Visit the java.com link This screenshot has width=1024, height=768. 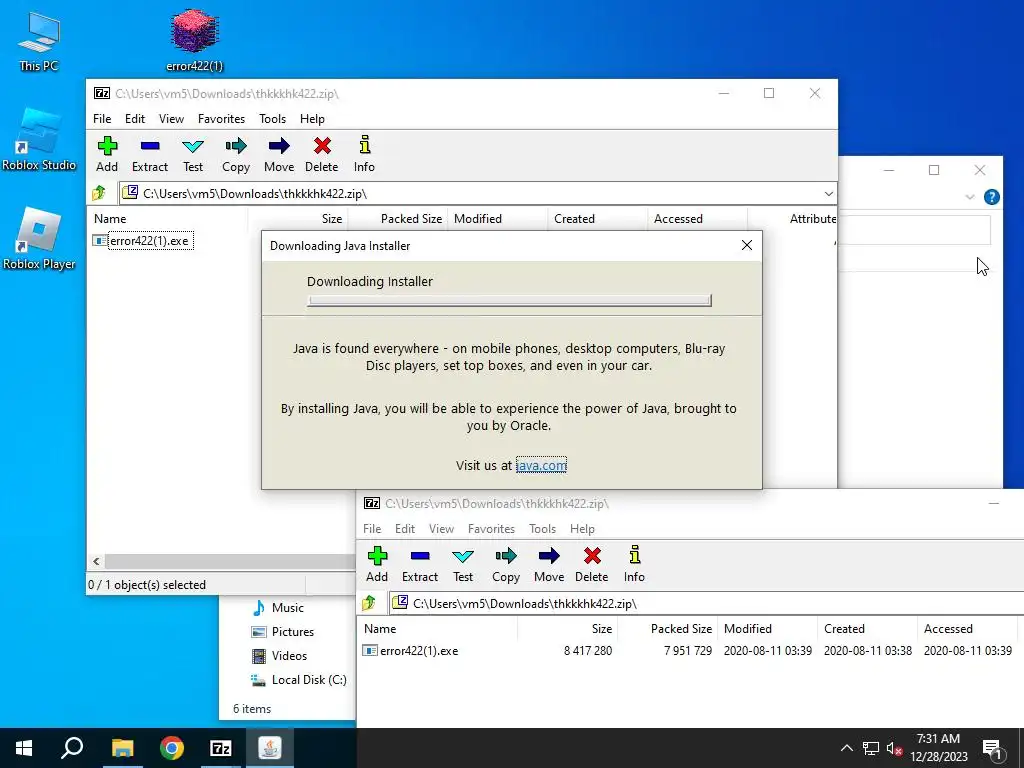541,465
